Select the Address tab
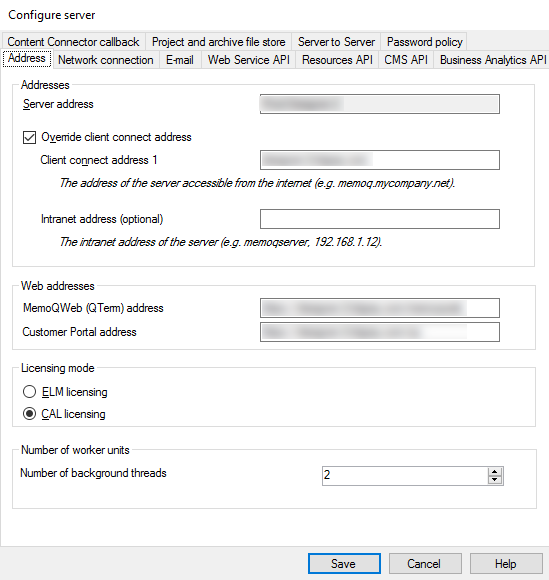Viewport: 549px width, 580px height. tap(27, 58)
